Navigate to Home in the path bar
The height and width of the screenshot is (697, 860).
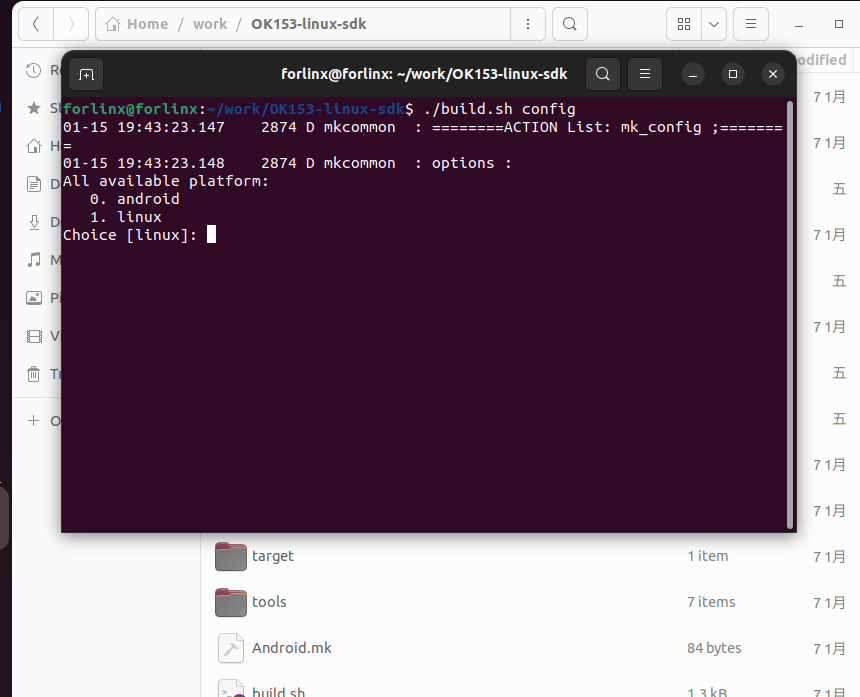[137, 24]
